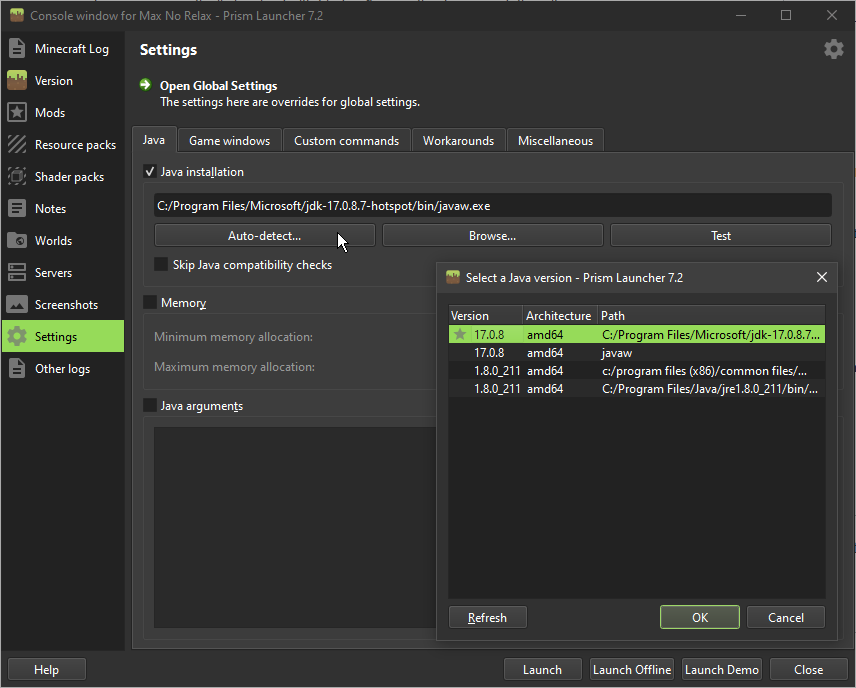Viewport: 856px width, 688px height.
Task: Click the Version grass block icon
Action: point(17,81)
